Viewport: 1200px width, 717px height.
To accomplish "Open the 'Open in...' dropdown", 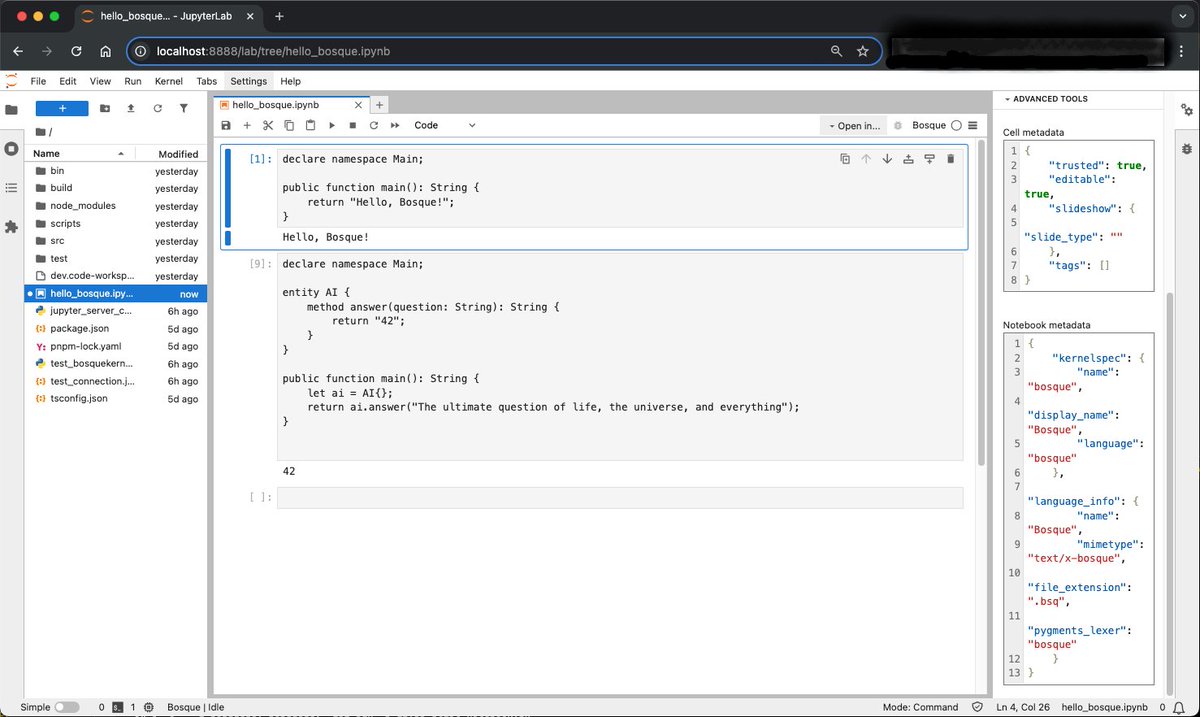I will click(x=855, y=125).
